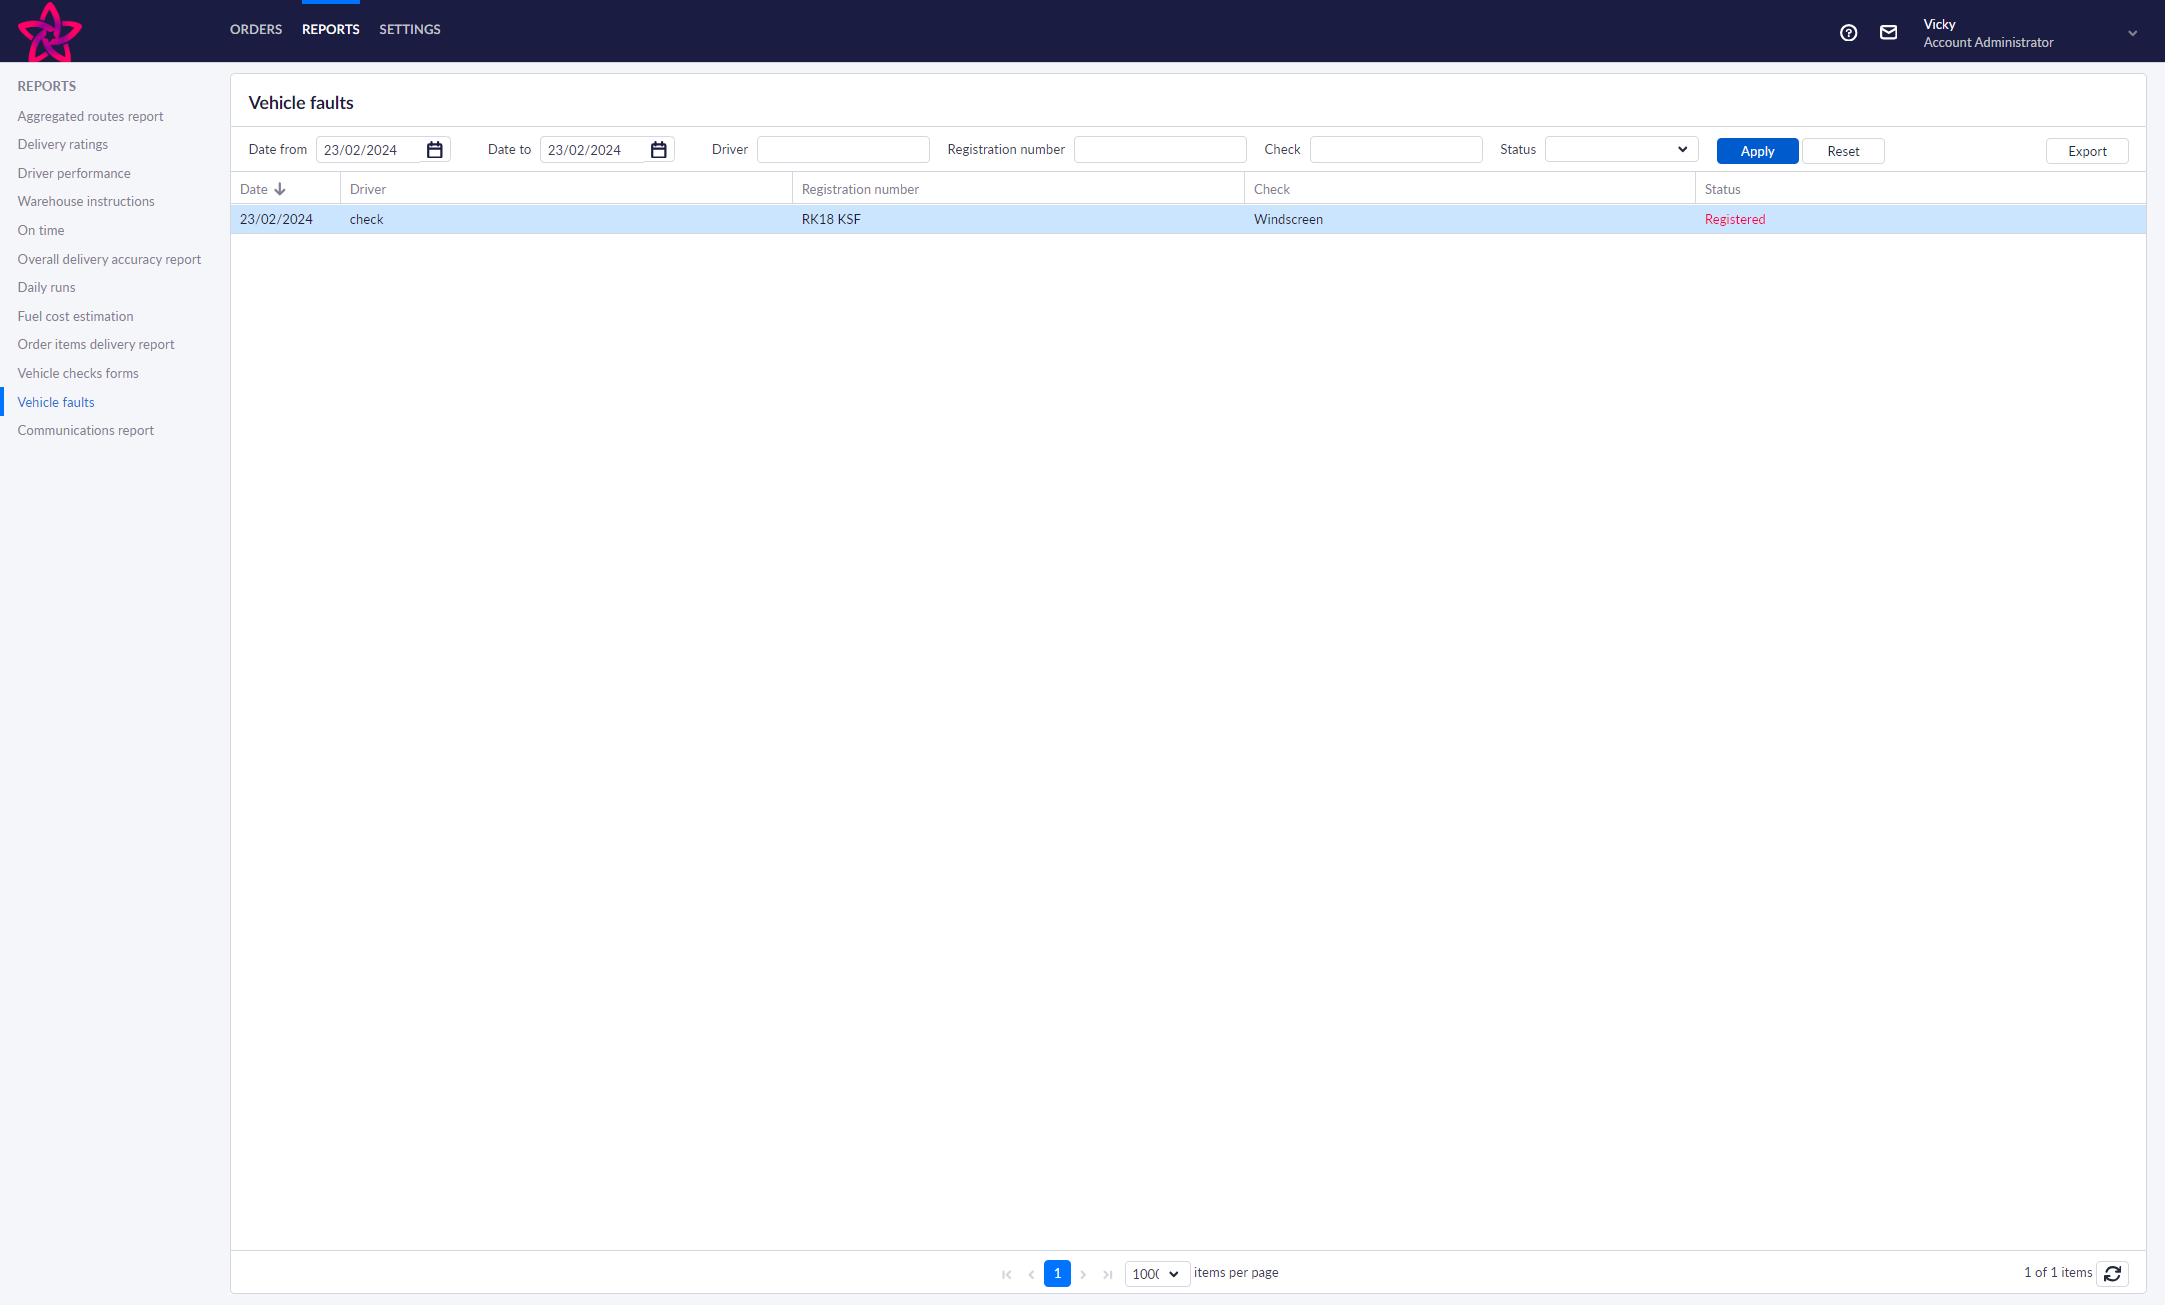Click the Reset filter button
Image resolution: width=2165 pixels, height=1305 pixels.
click(x=1843, y=151)
